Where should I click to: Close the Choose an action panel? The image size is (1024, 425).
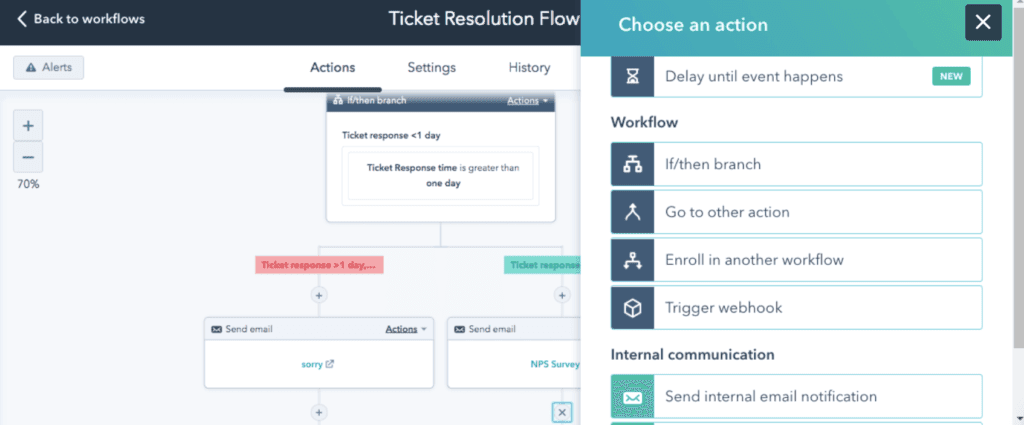[x=983, y=22]
